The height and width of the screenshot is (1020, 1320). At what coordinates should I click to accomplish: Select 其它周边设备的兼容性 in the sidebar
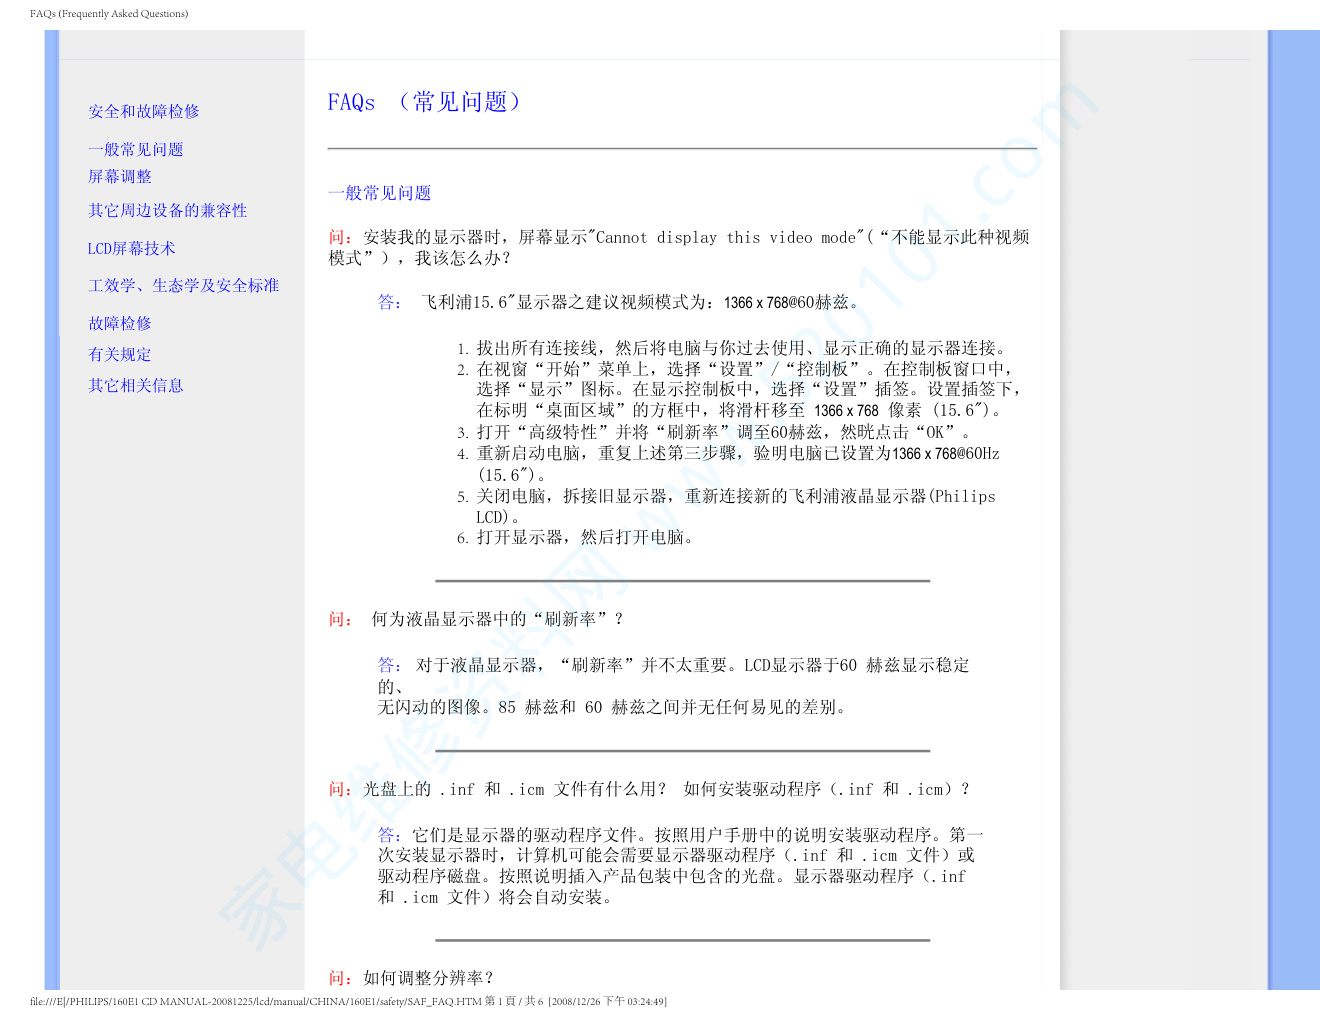tap(167, 210)
